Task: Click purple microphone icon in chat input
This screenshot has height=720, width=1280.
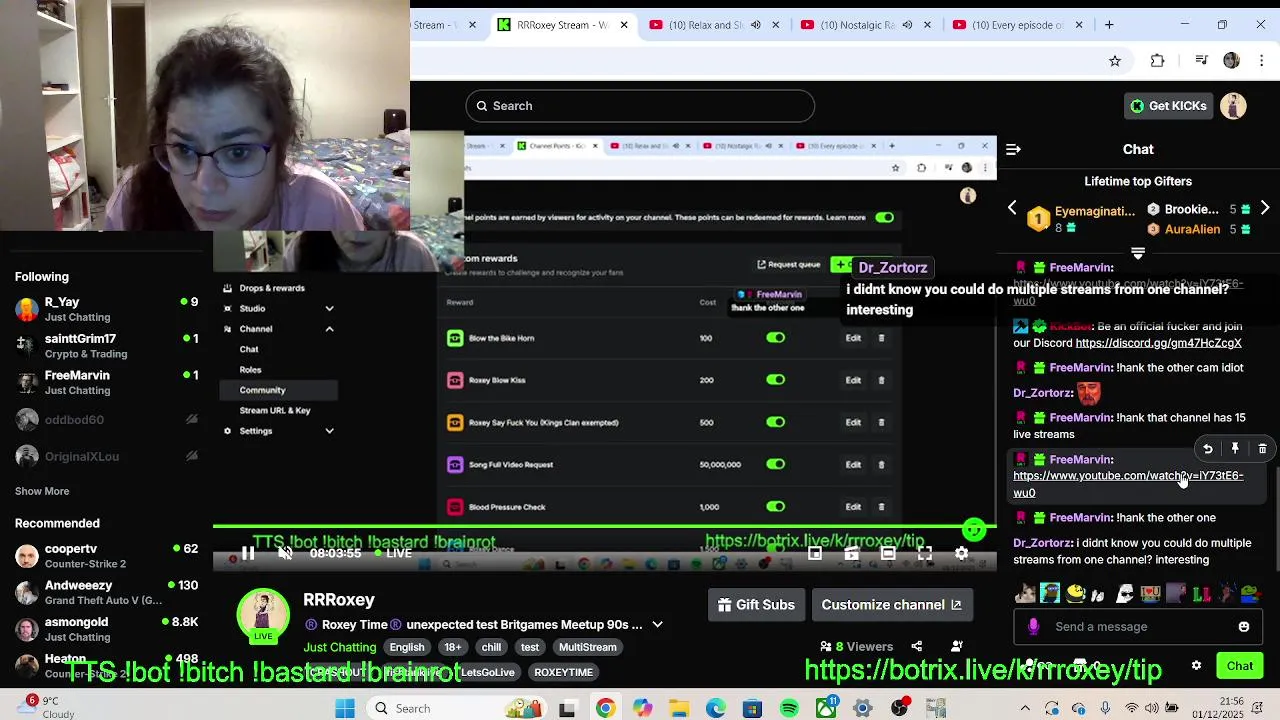Action: (1033, 627)
